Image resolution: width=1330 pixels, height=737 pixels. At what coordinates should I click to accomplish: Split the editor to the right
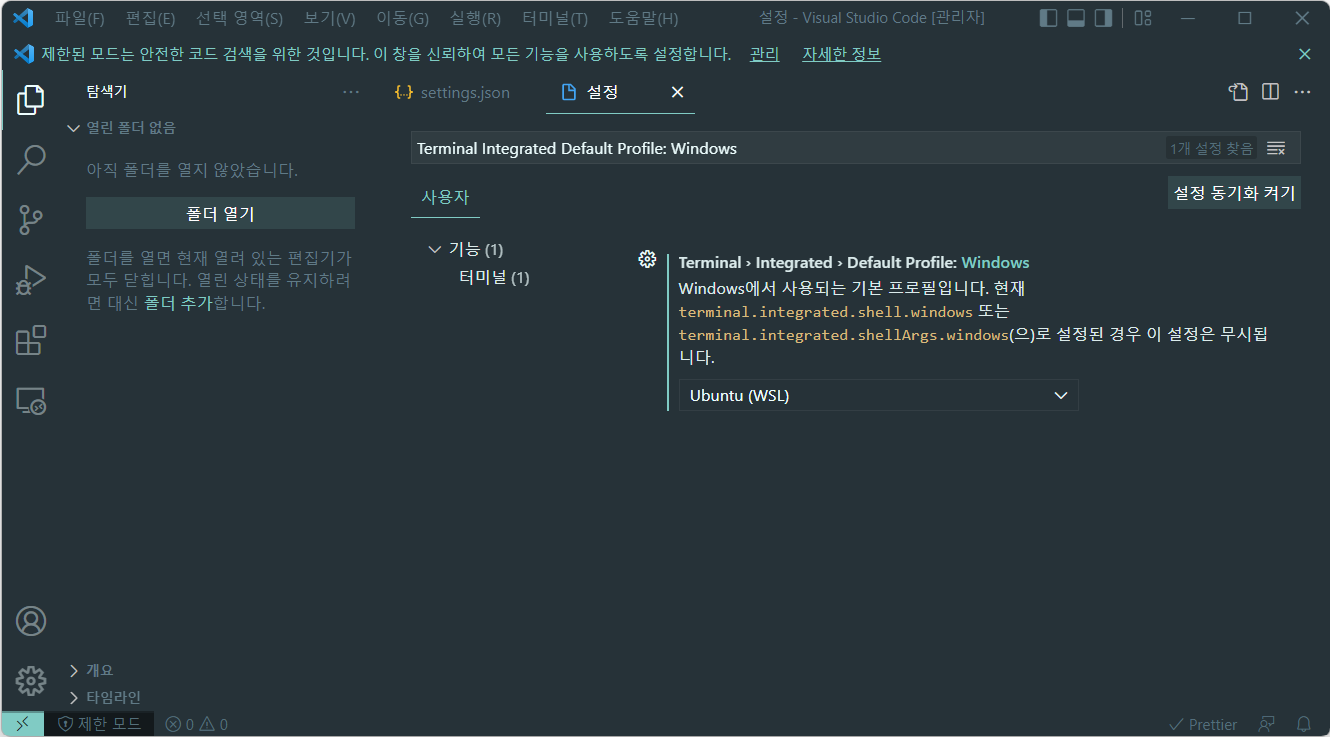coord(1270,92)
